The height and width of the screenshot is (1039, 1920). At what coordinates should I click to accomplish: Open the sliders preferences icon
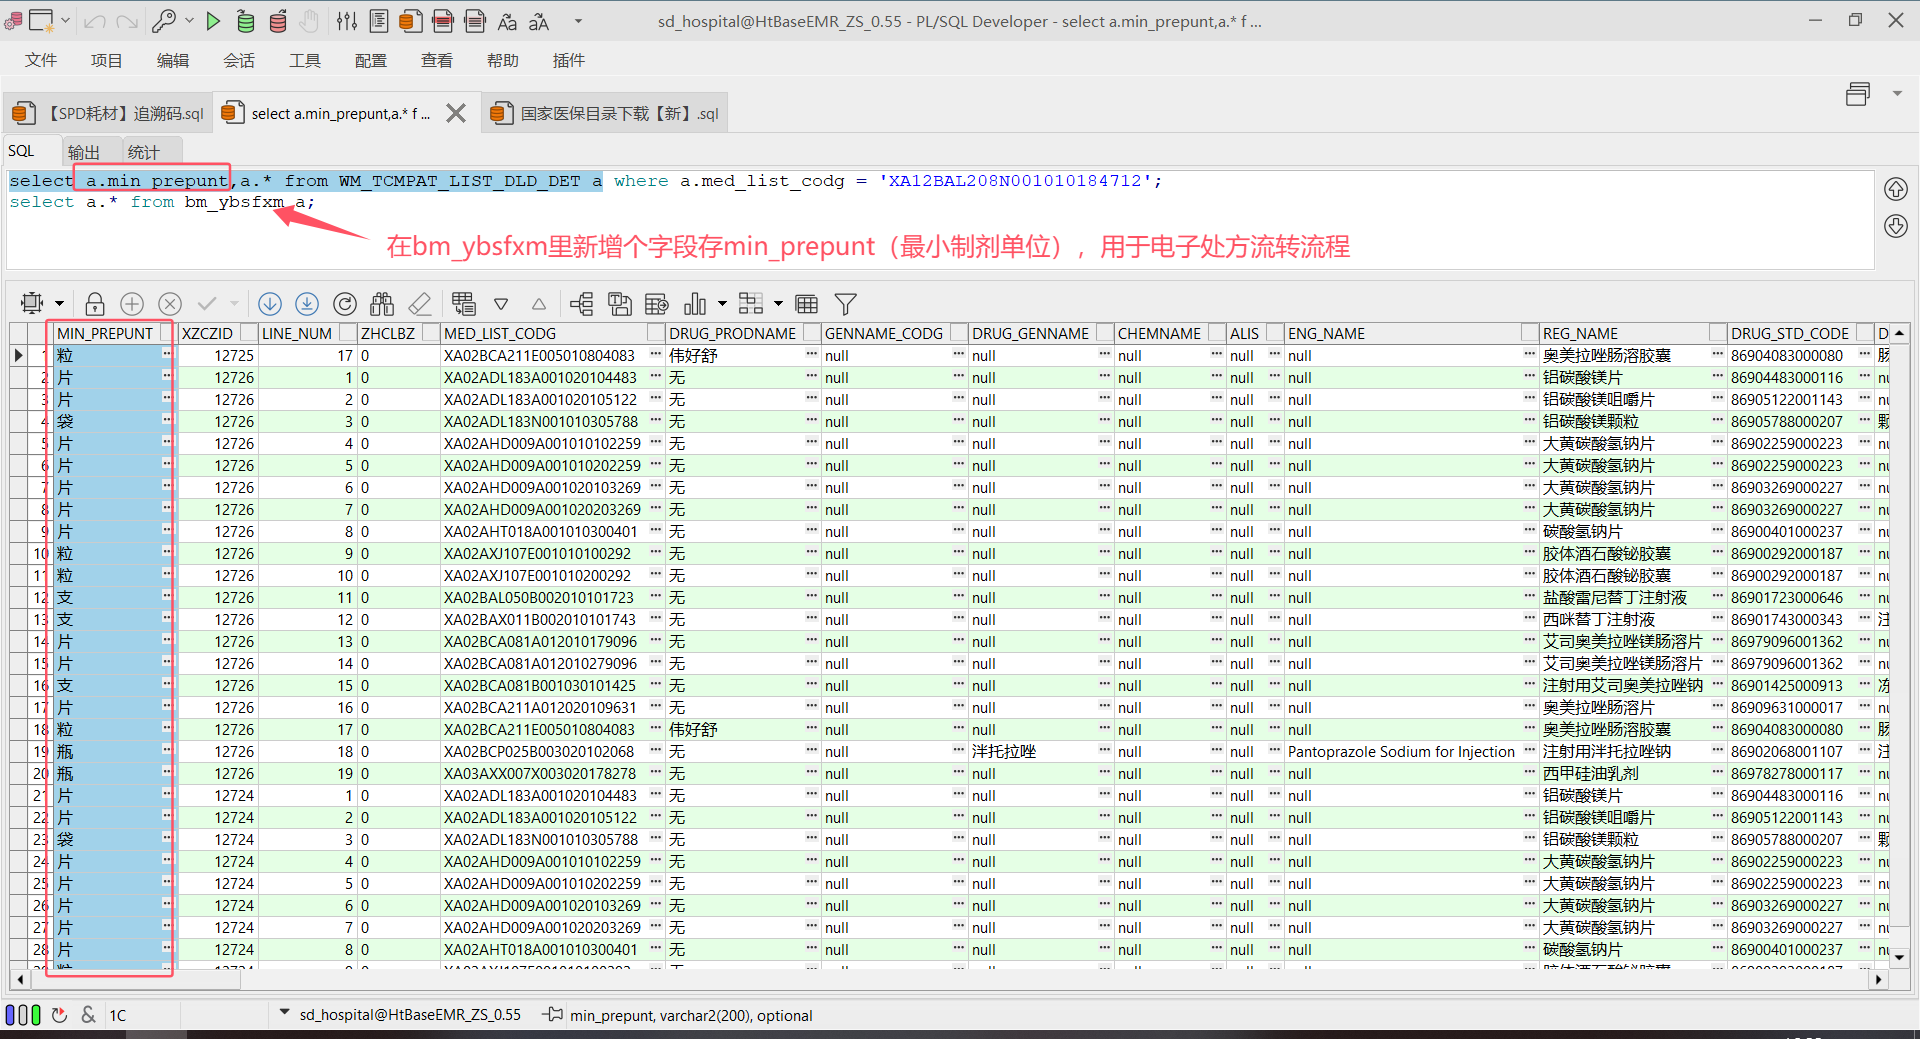(347, 21)
